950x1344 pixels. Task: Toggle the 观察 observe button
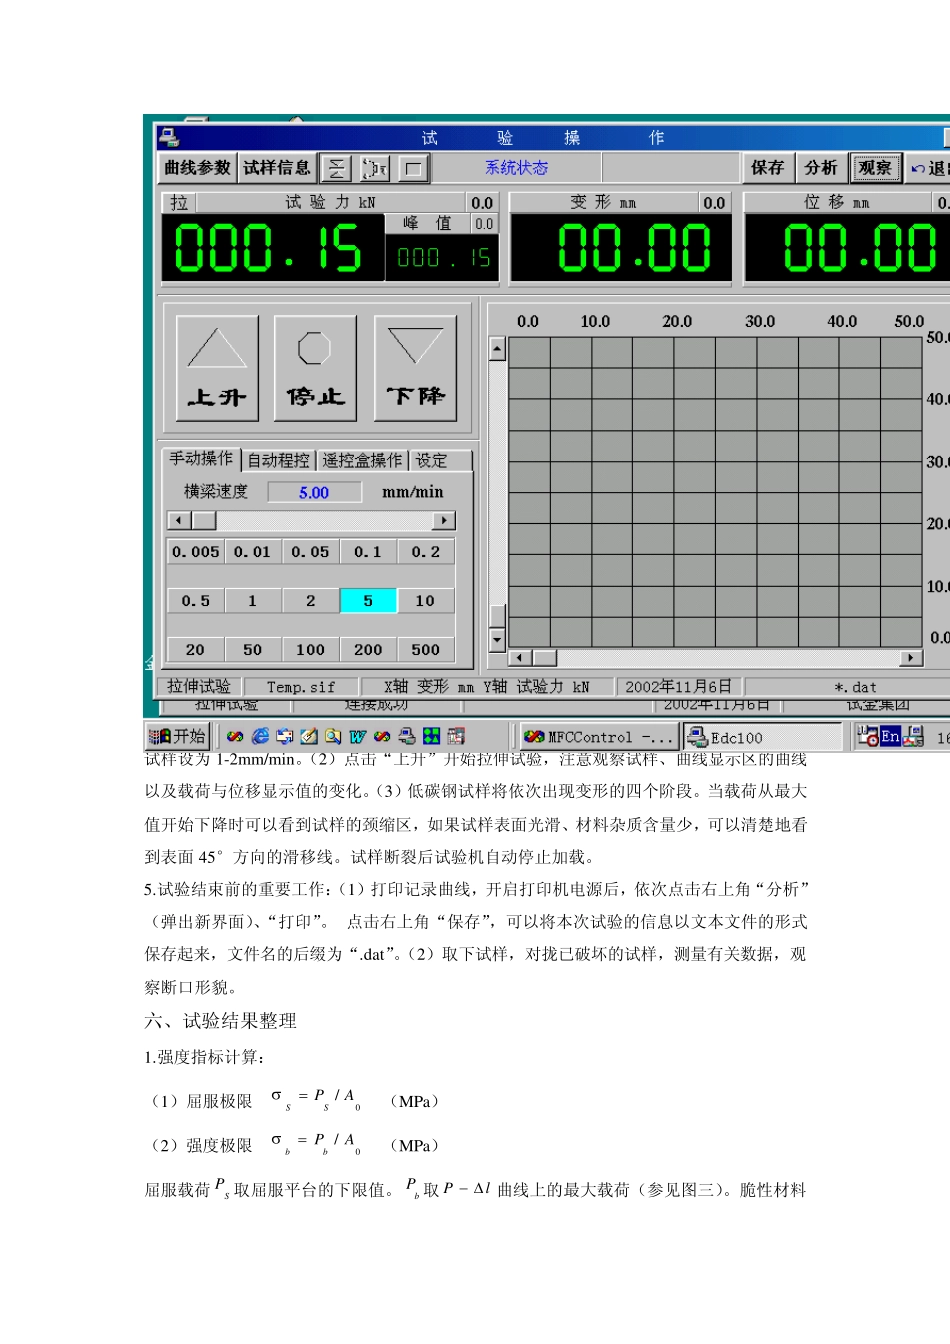click(875, 168)
